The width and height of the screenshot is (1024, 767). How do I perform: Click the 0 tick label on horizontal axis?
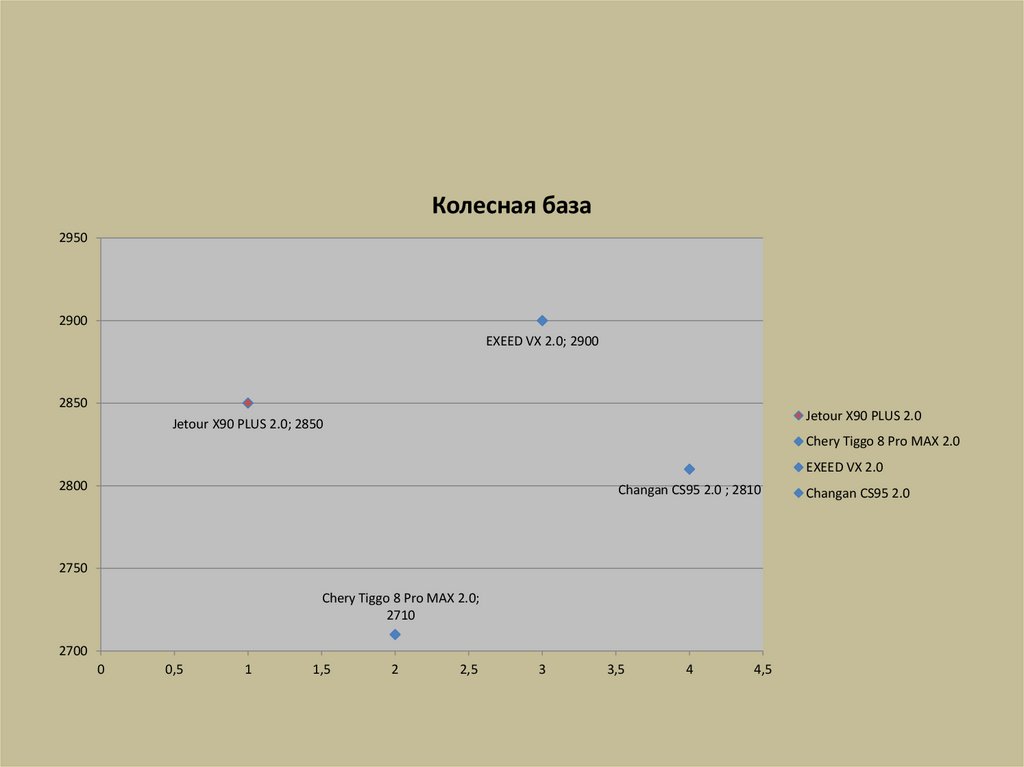(x=101, y=670)
